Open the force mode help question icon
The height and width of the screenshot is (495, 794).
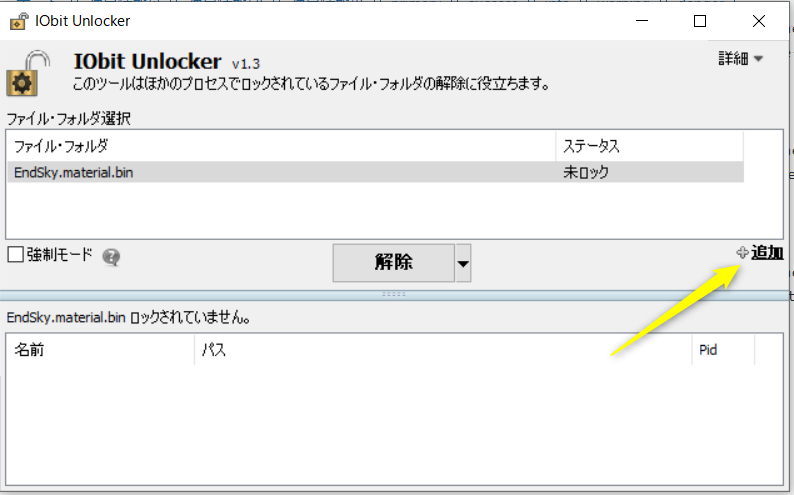coord(111,257)
